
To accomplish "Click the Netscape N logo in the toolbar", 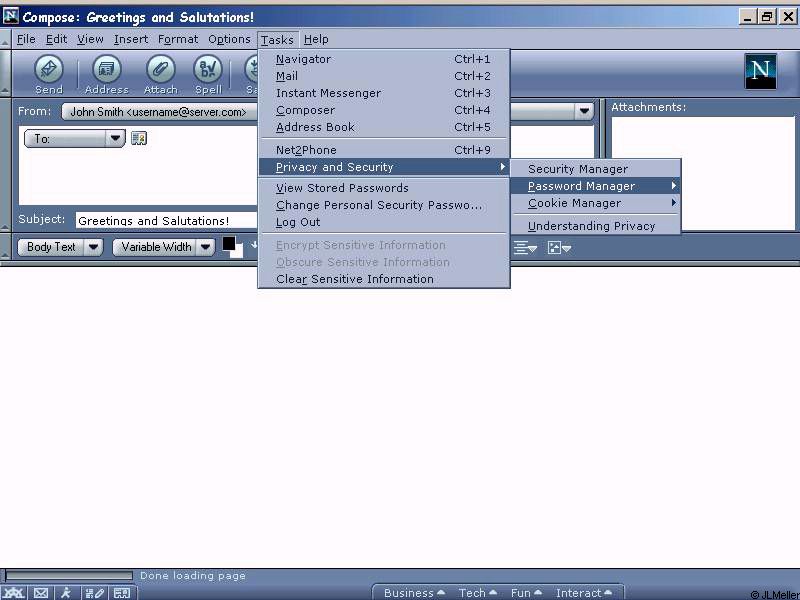I will (x=760, y=71).
